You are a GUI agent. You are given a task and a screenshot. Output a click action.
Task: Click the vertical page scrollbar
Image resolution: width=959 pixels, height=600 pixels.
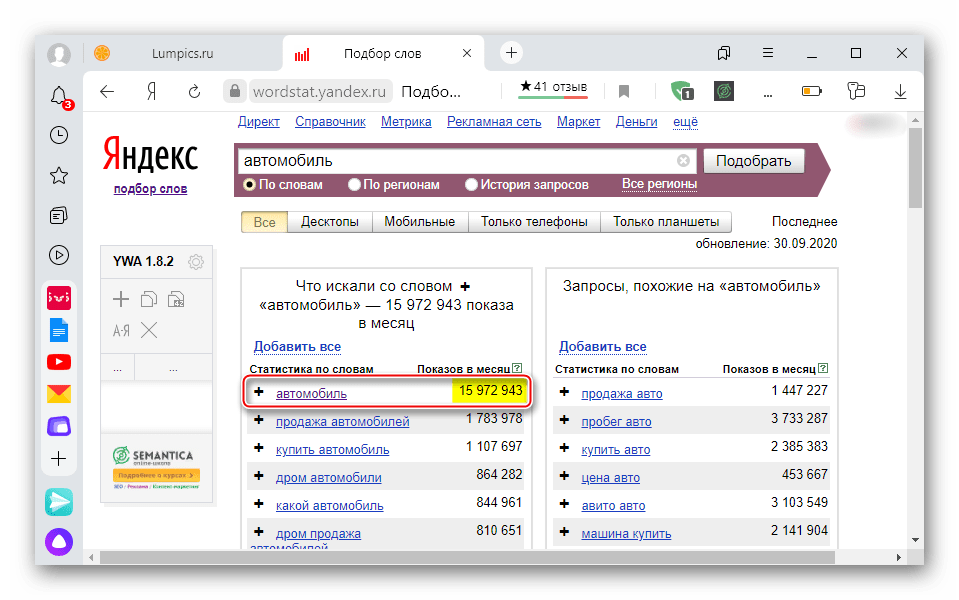(915, 168)
